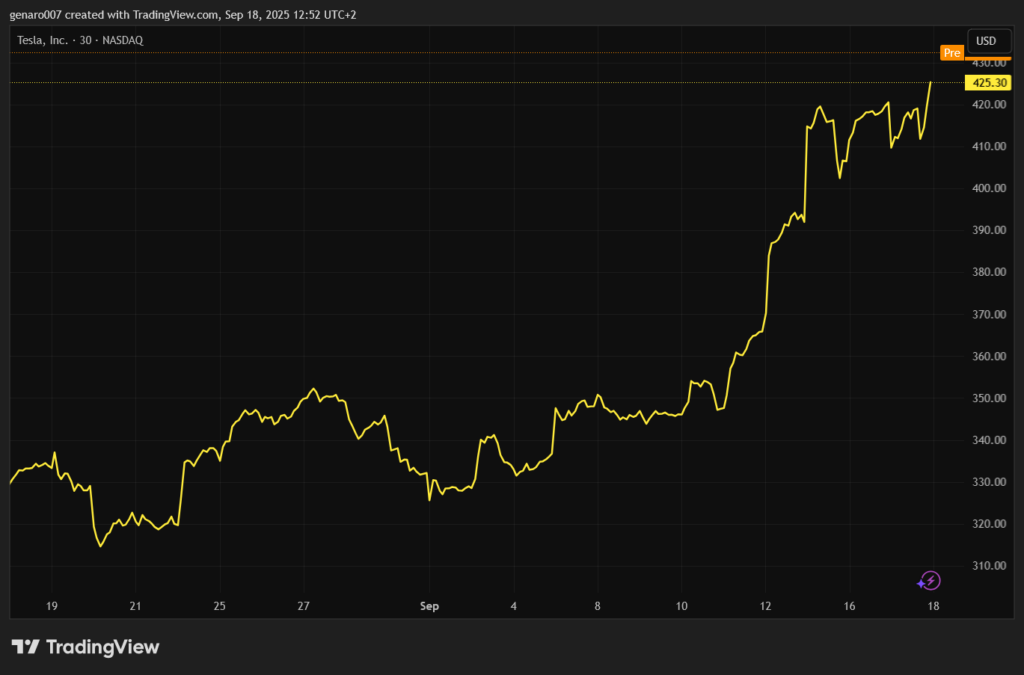
Task: Click the 350.00 price scale label
Action: pos(987,398)
